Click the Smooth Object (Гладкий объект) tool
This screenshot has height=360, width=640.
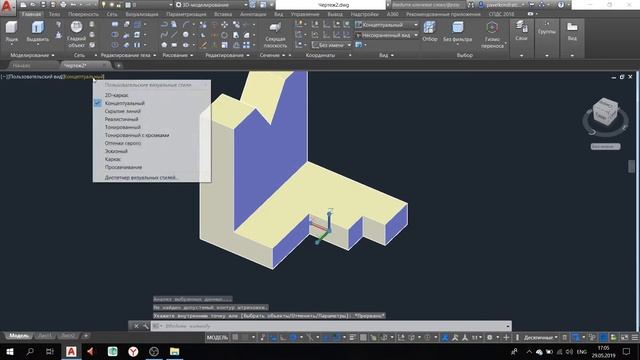tap(76, 34)
